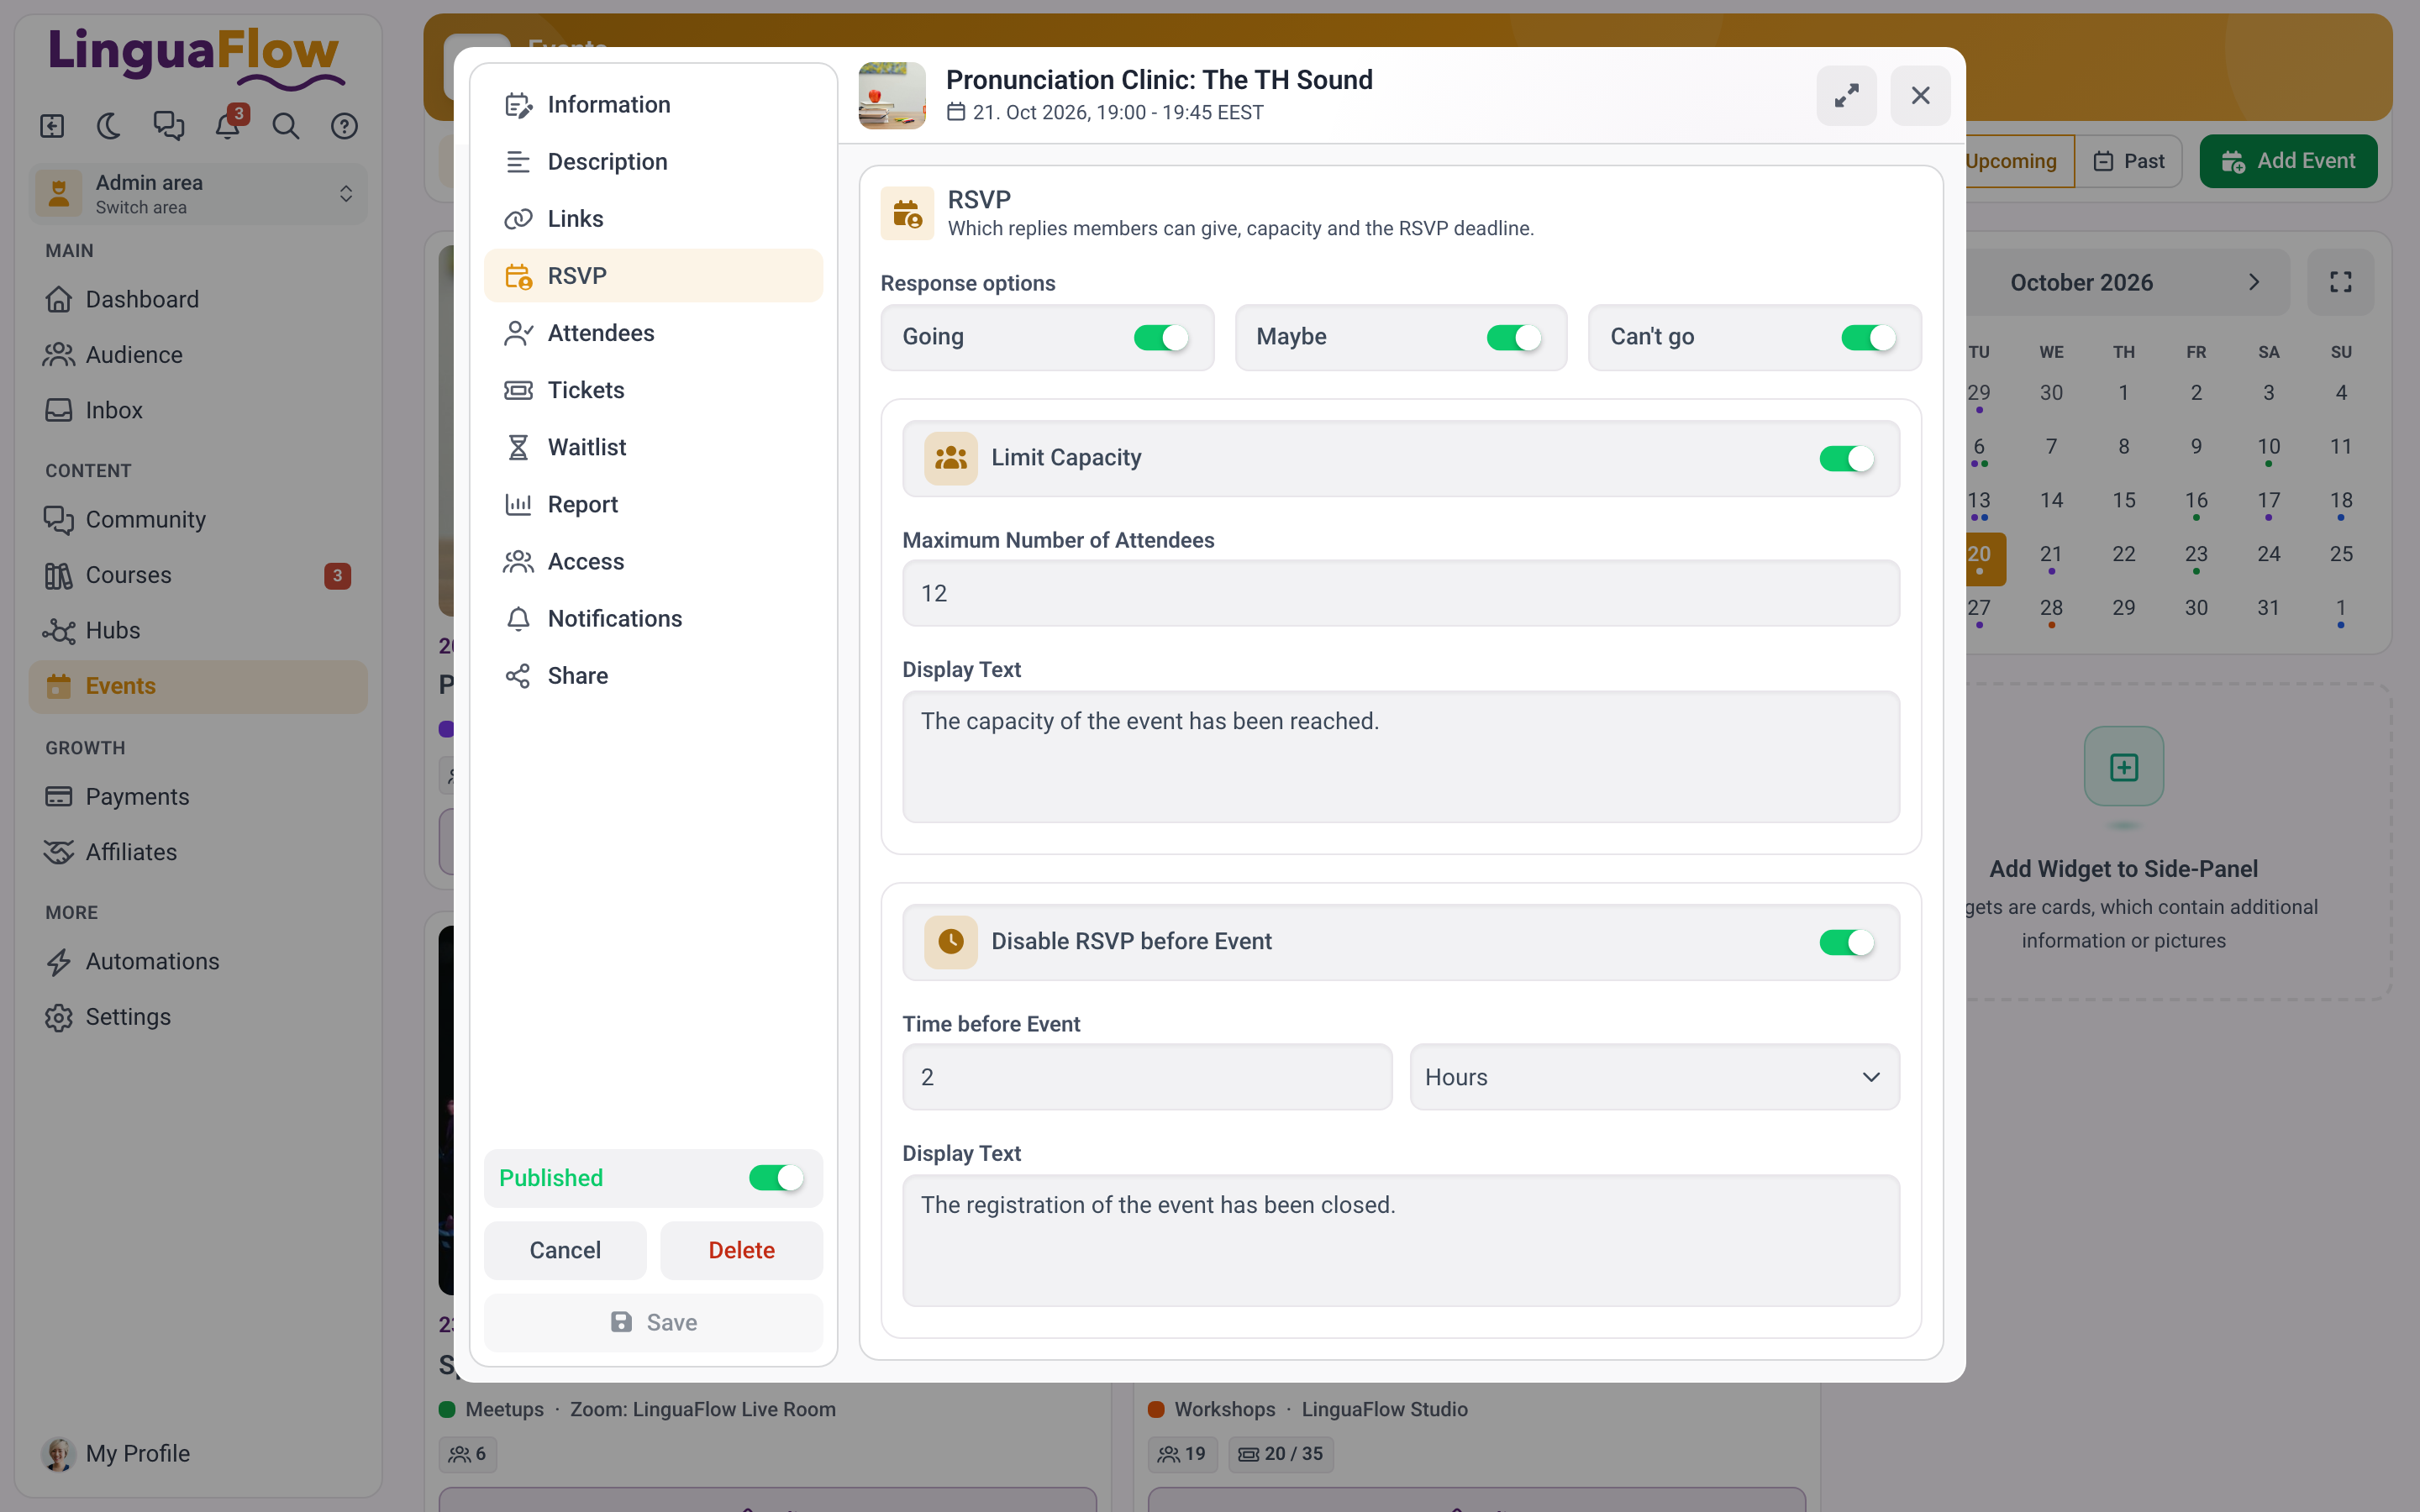Collapse sidebar with the arrow icon

(x=52, y=126)
